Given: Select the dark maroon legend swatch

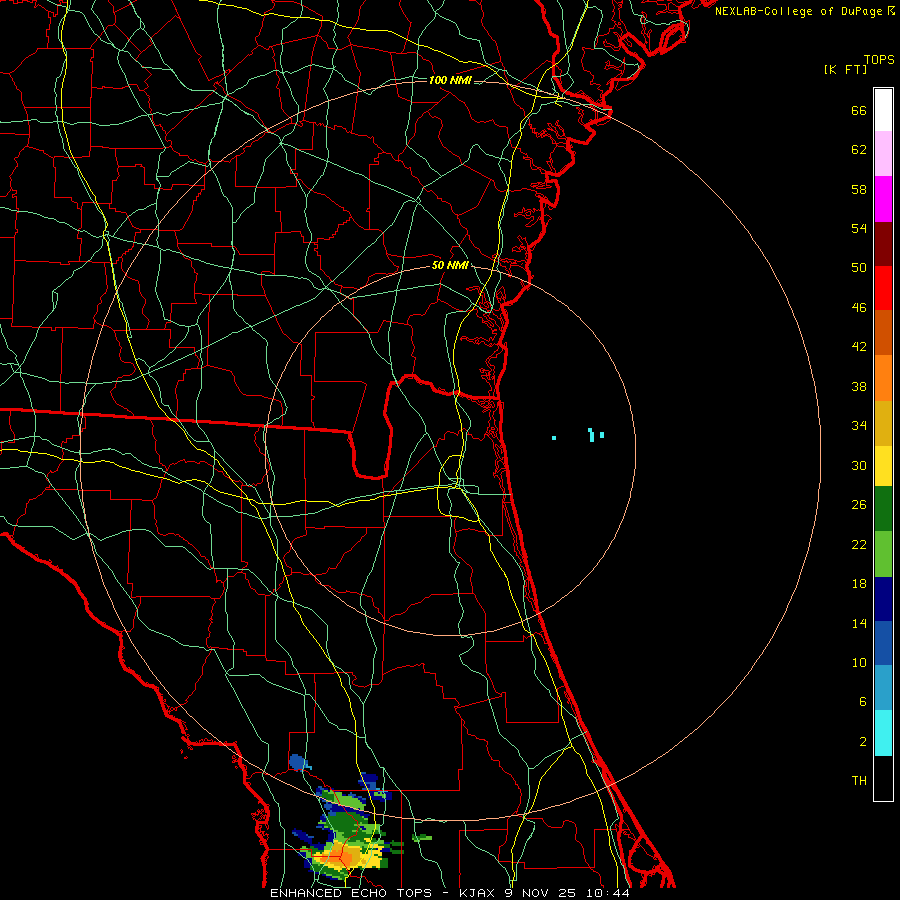Looking at the screenshot, I should (x=883, y=244).
